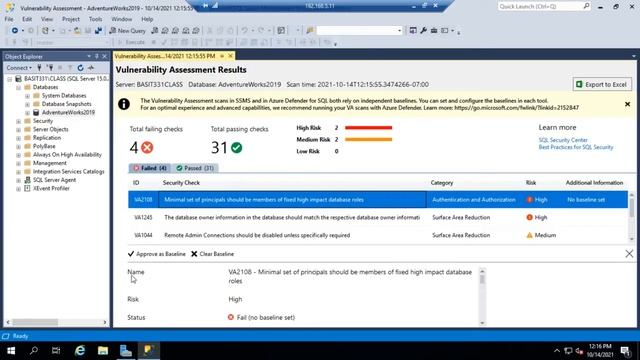Open the Project menu

(x=71, y=19)
